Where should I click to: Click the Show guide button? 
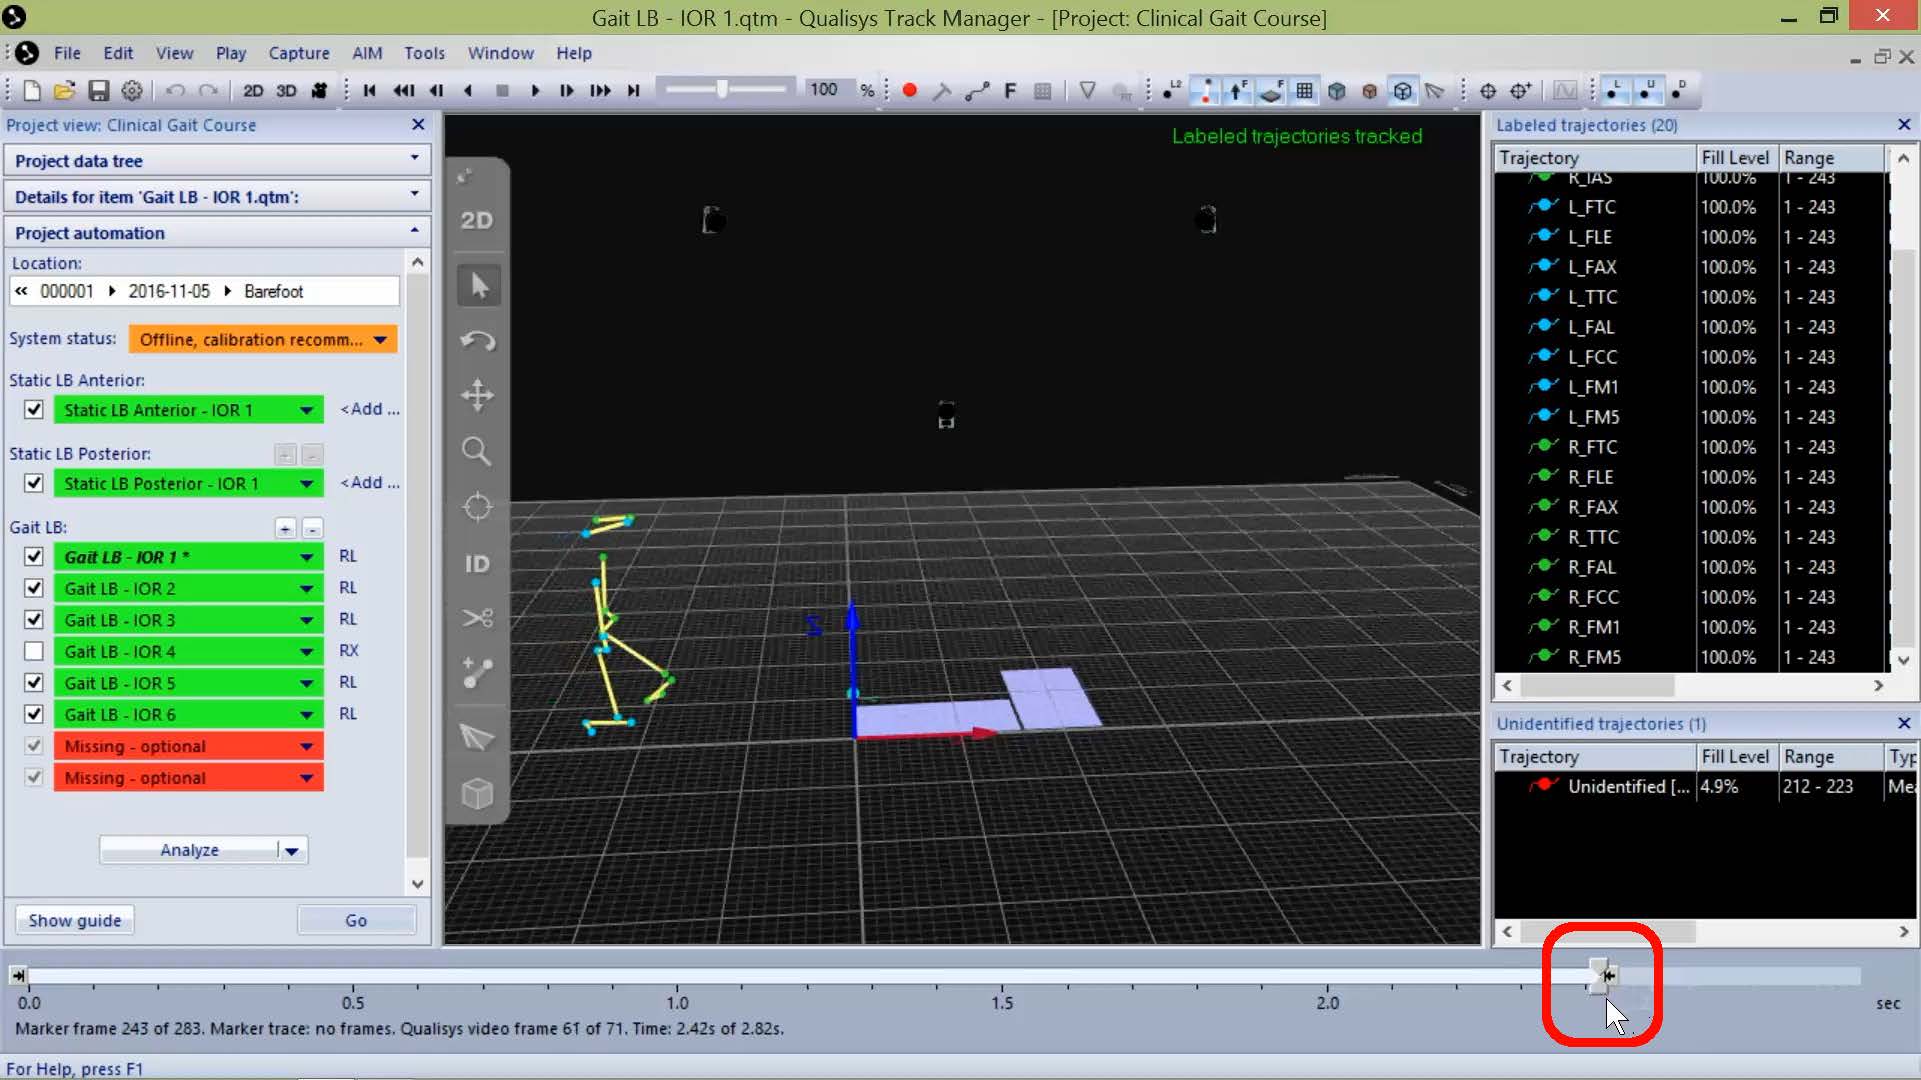[75, 920]
